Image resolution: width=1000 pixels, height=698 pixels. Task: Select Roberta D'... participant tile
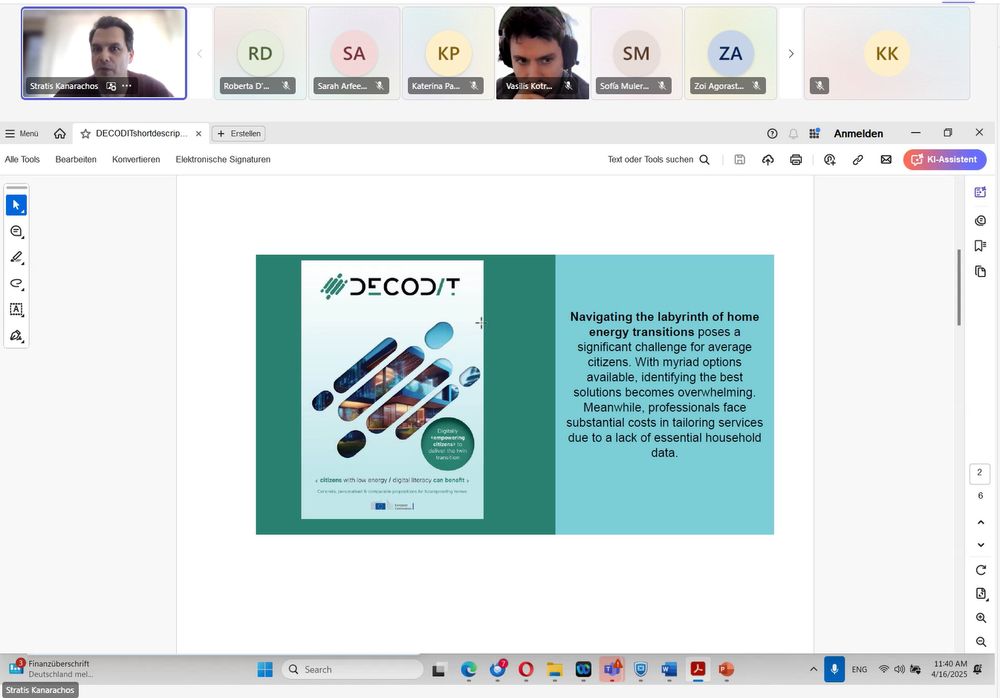(x=260, y=54)
